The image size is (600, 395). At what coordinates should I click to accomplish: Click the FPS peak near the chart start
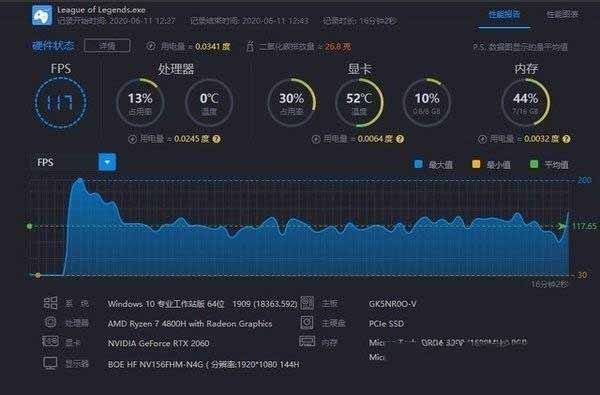pyautogui.click(x=80, y=180)
